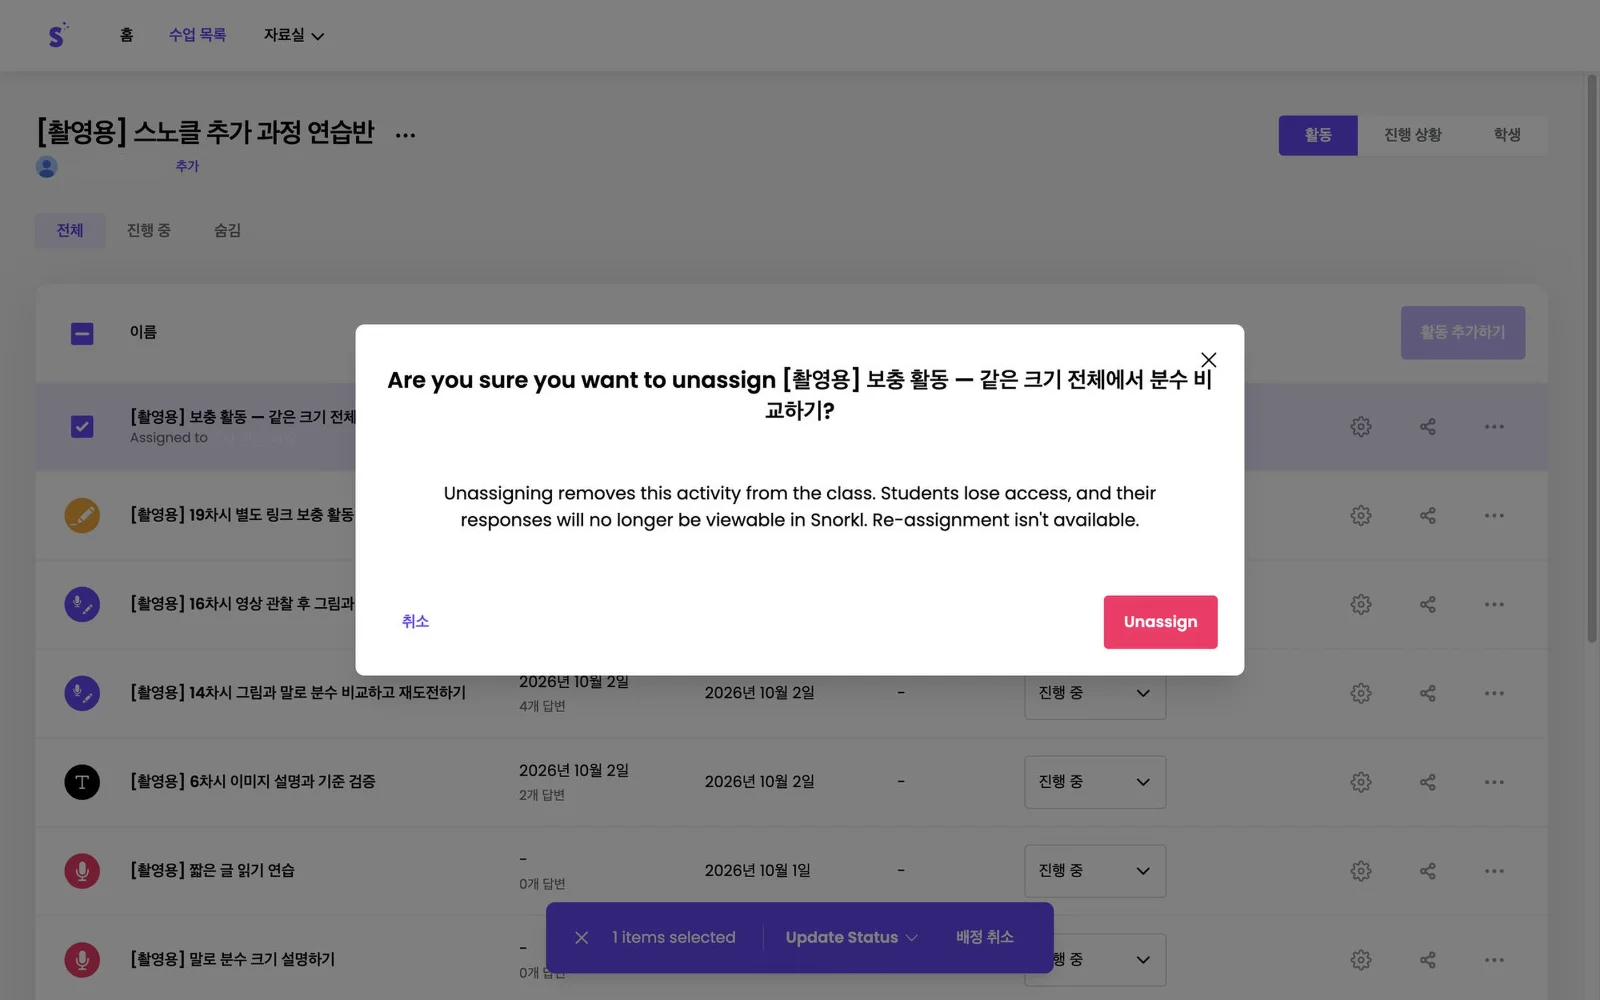The width and height of the screenshot is (1600, 1000).
Task: Open settings gear for 6차시 row
Action: (x=1360, y=782)
